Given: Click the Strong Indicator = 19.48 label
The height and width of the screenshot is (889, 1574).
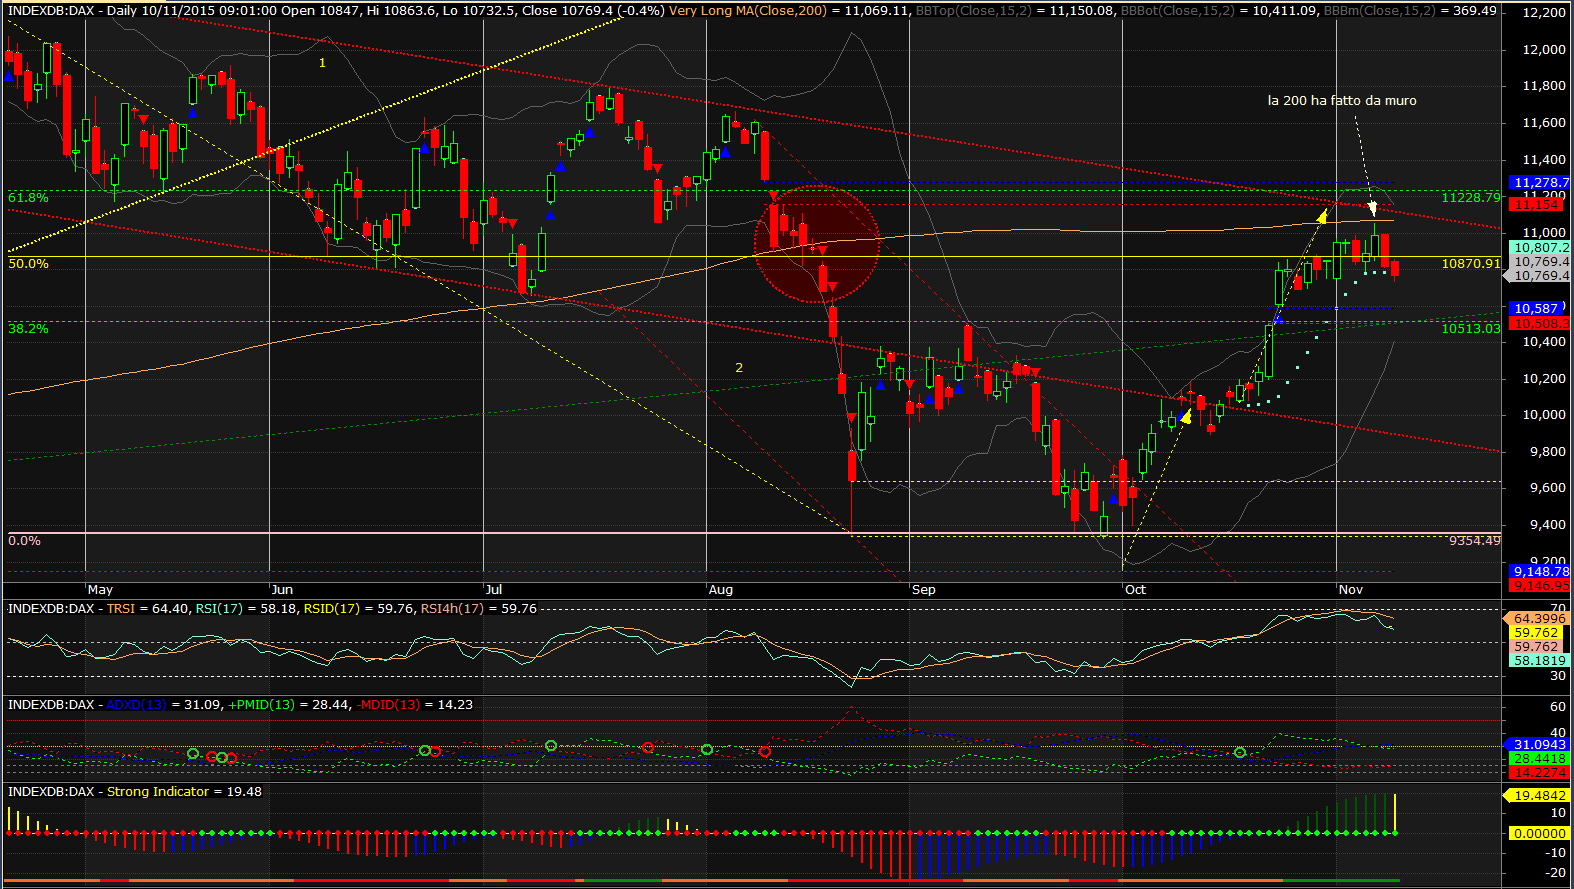Looking at the screenshot, I should point(185,792).
